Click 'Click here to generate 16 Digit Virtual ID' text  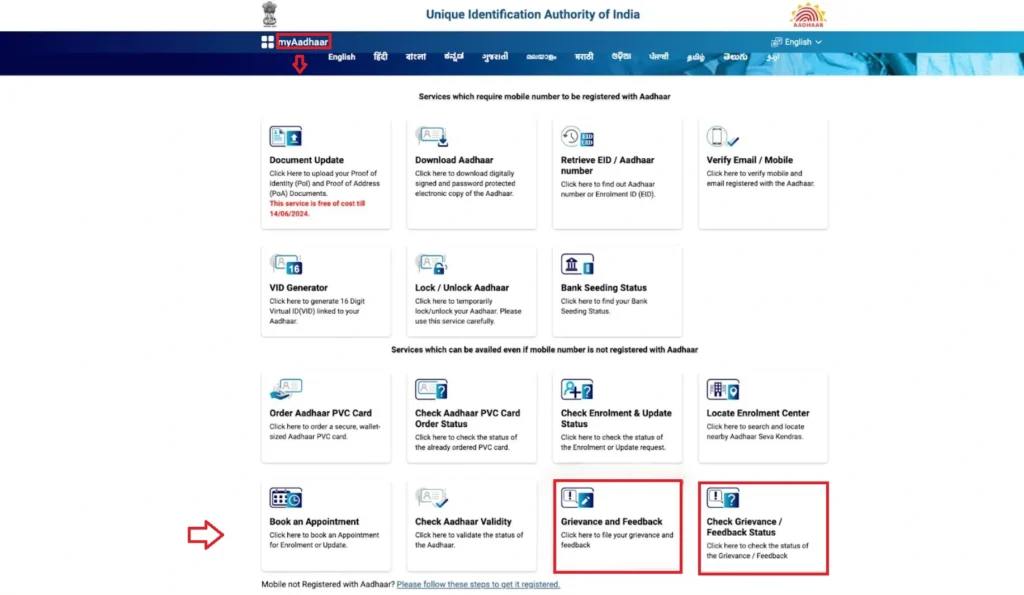point(317,311)
